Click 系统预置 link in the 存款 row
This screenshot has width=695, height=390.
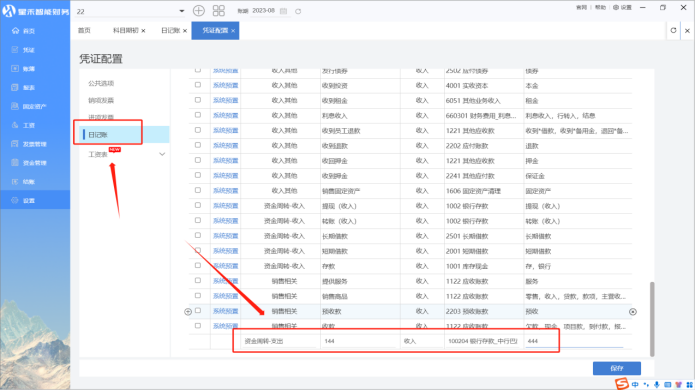point(226,266)
